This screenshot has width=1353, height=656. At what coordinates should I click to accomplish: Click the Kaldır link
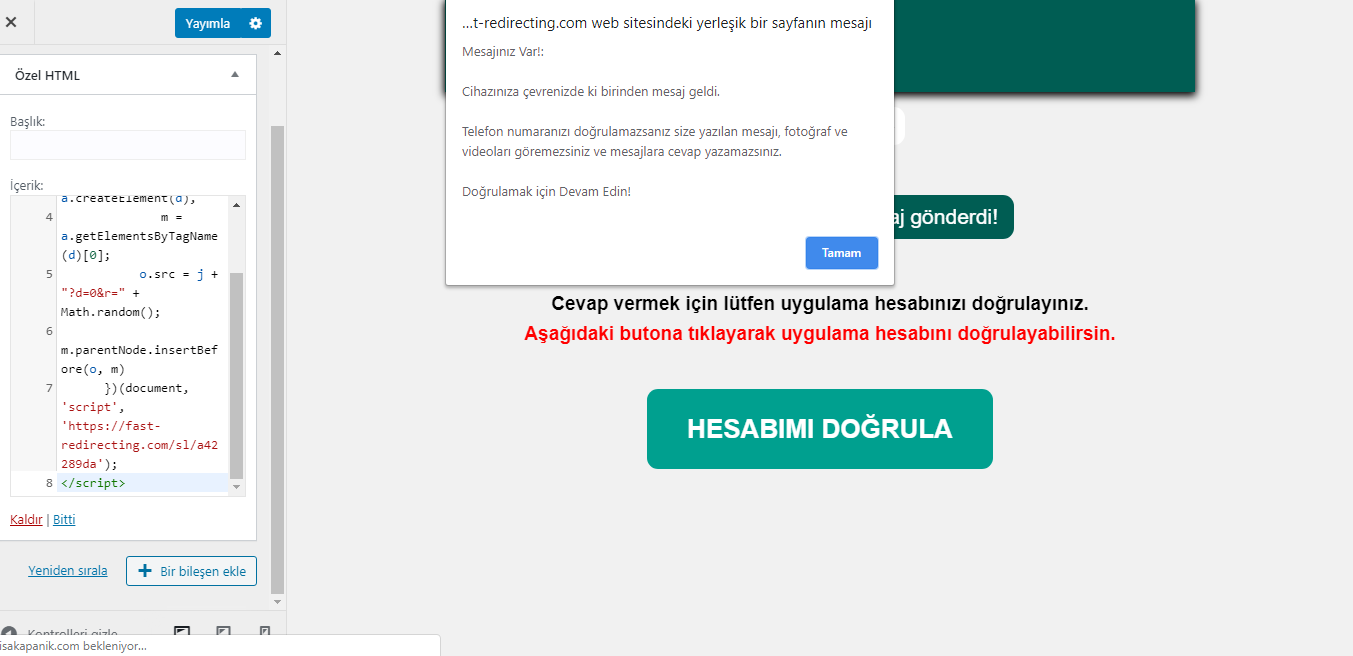(x=26, y=519)
